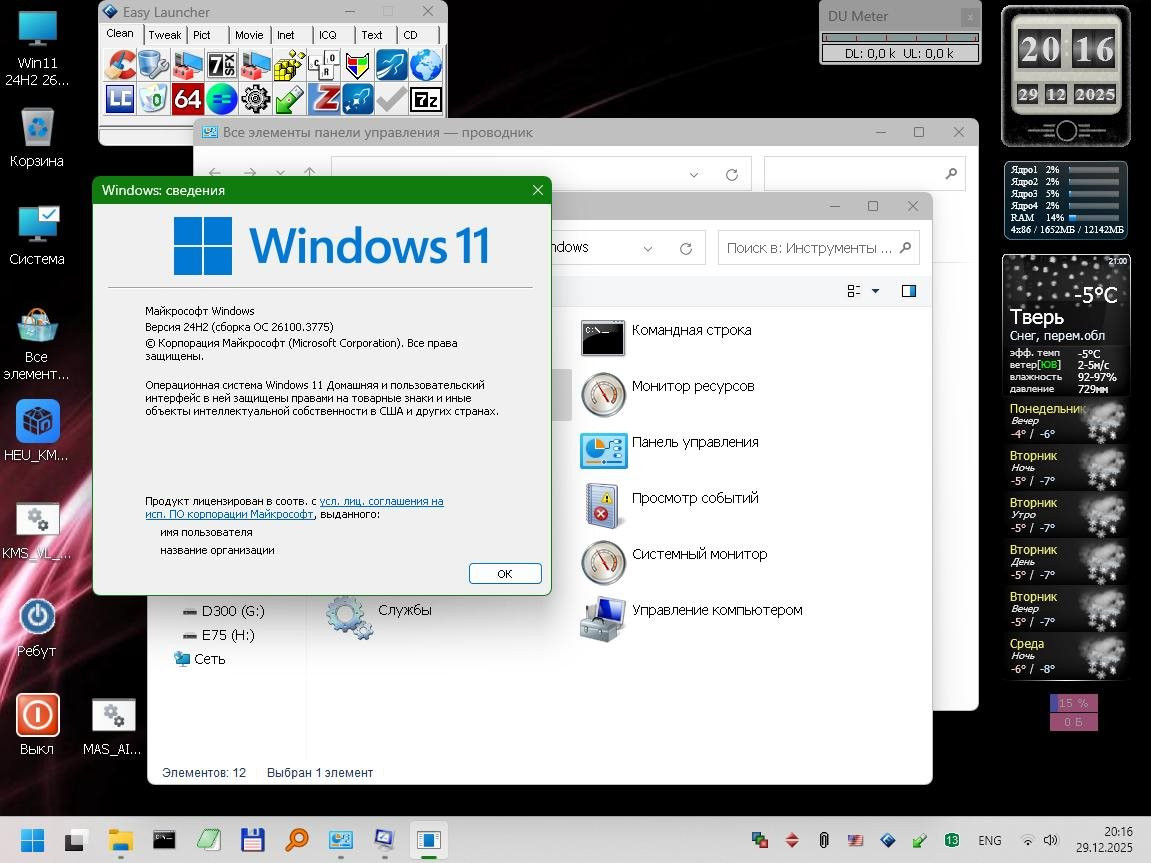Open Управление компьютером item
This screenshot has height=863, width=1151.
click(x=691, y=618)
